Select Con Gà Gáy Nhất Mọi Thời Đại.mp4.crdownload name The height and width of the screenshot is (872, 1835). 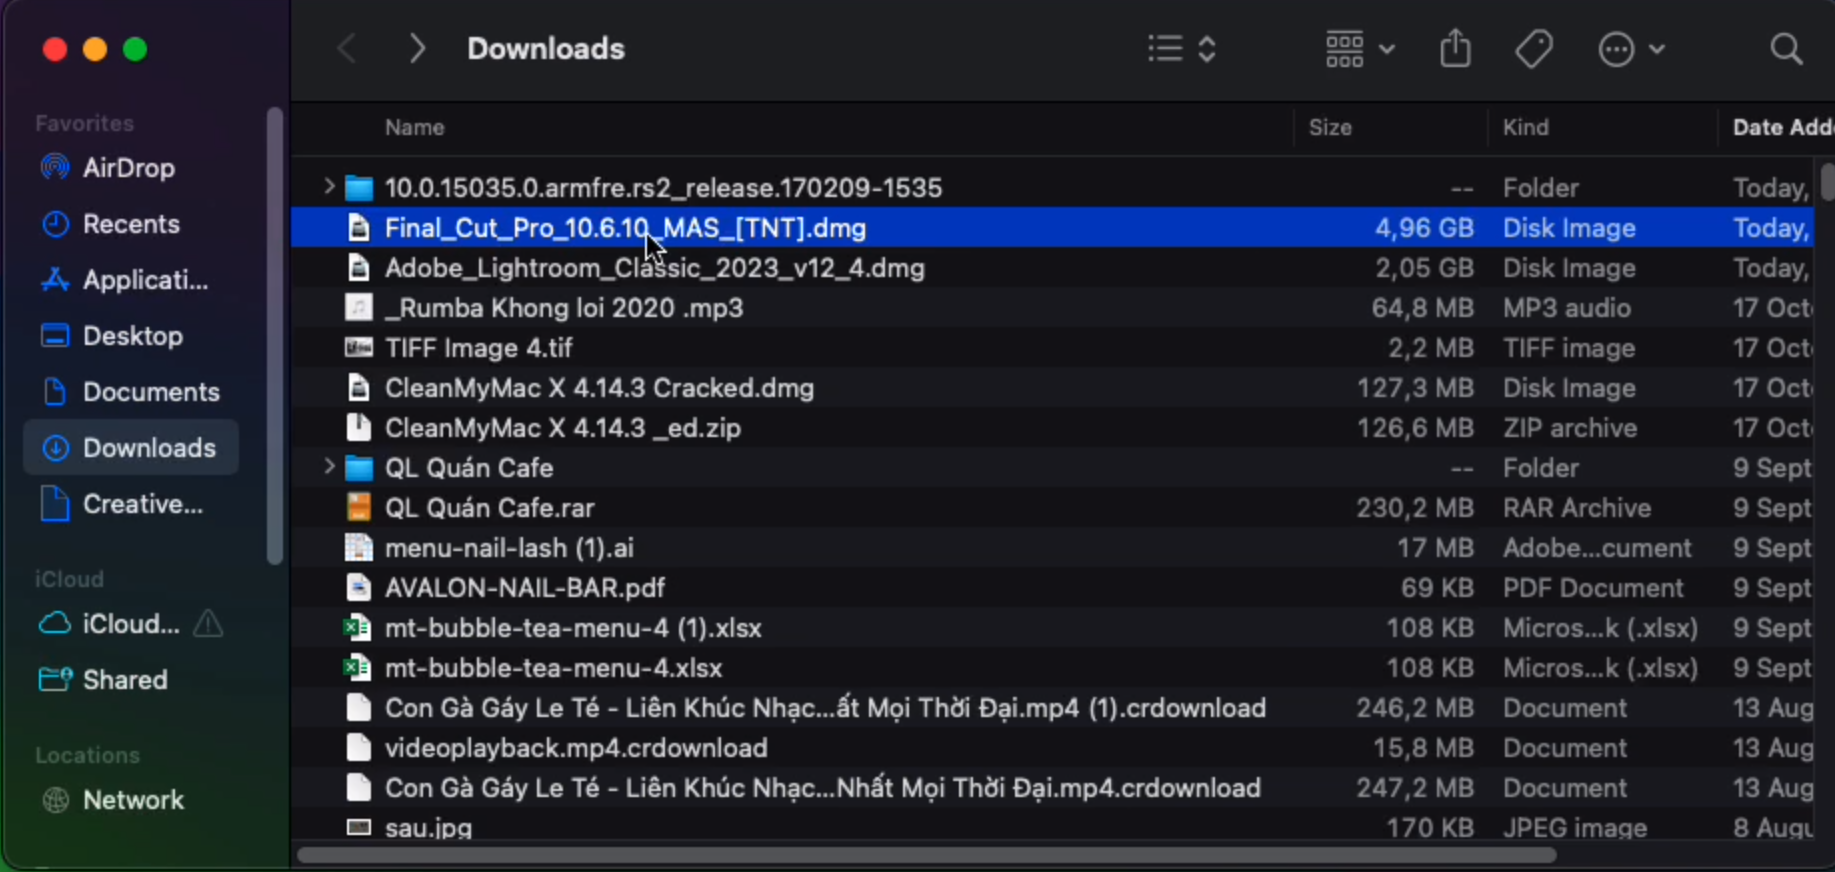823,788
